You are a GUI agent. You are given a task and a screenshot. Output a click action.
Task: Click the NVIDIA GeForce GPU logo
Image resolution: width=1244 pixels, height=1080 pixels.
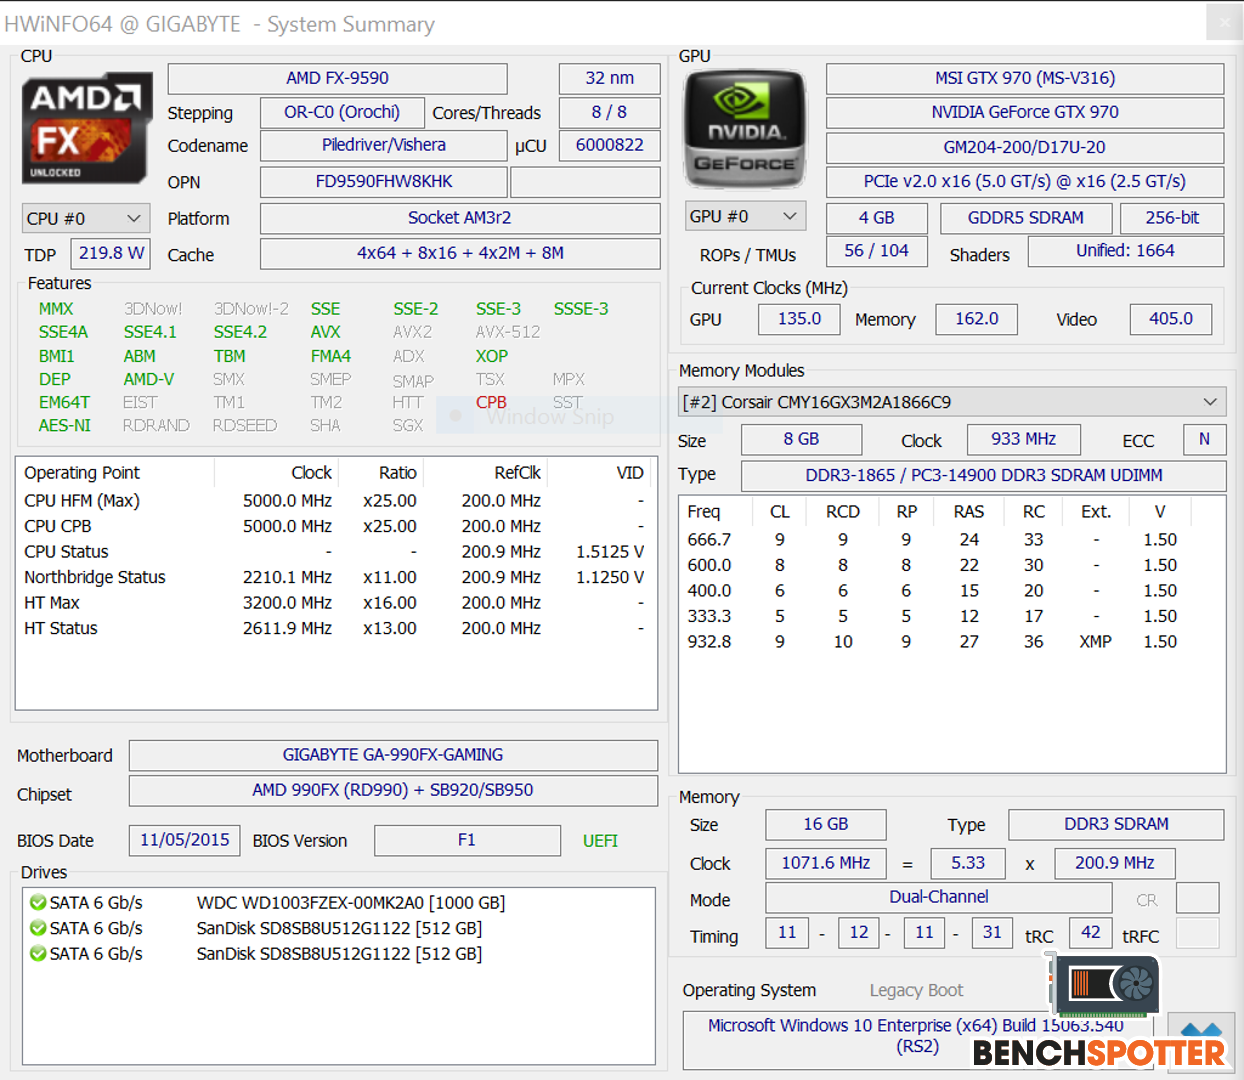[x=745, y=128]
